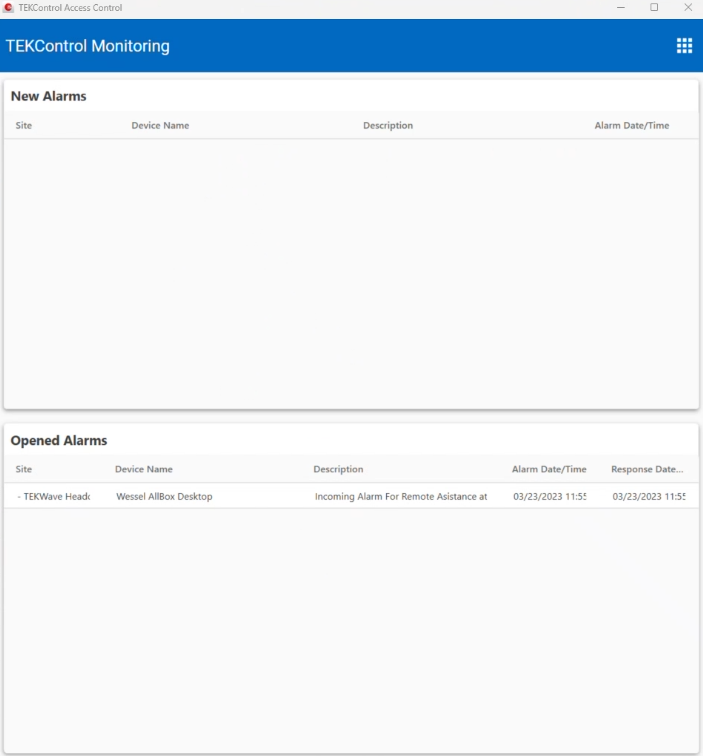Sort Opened Alarms by Alarm Date/Time header
The width and height of the screenshot is (703, 756).
pos(549,469)
